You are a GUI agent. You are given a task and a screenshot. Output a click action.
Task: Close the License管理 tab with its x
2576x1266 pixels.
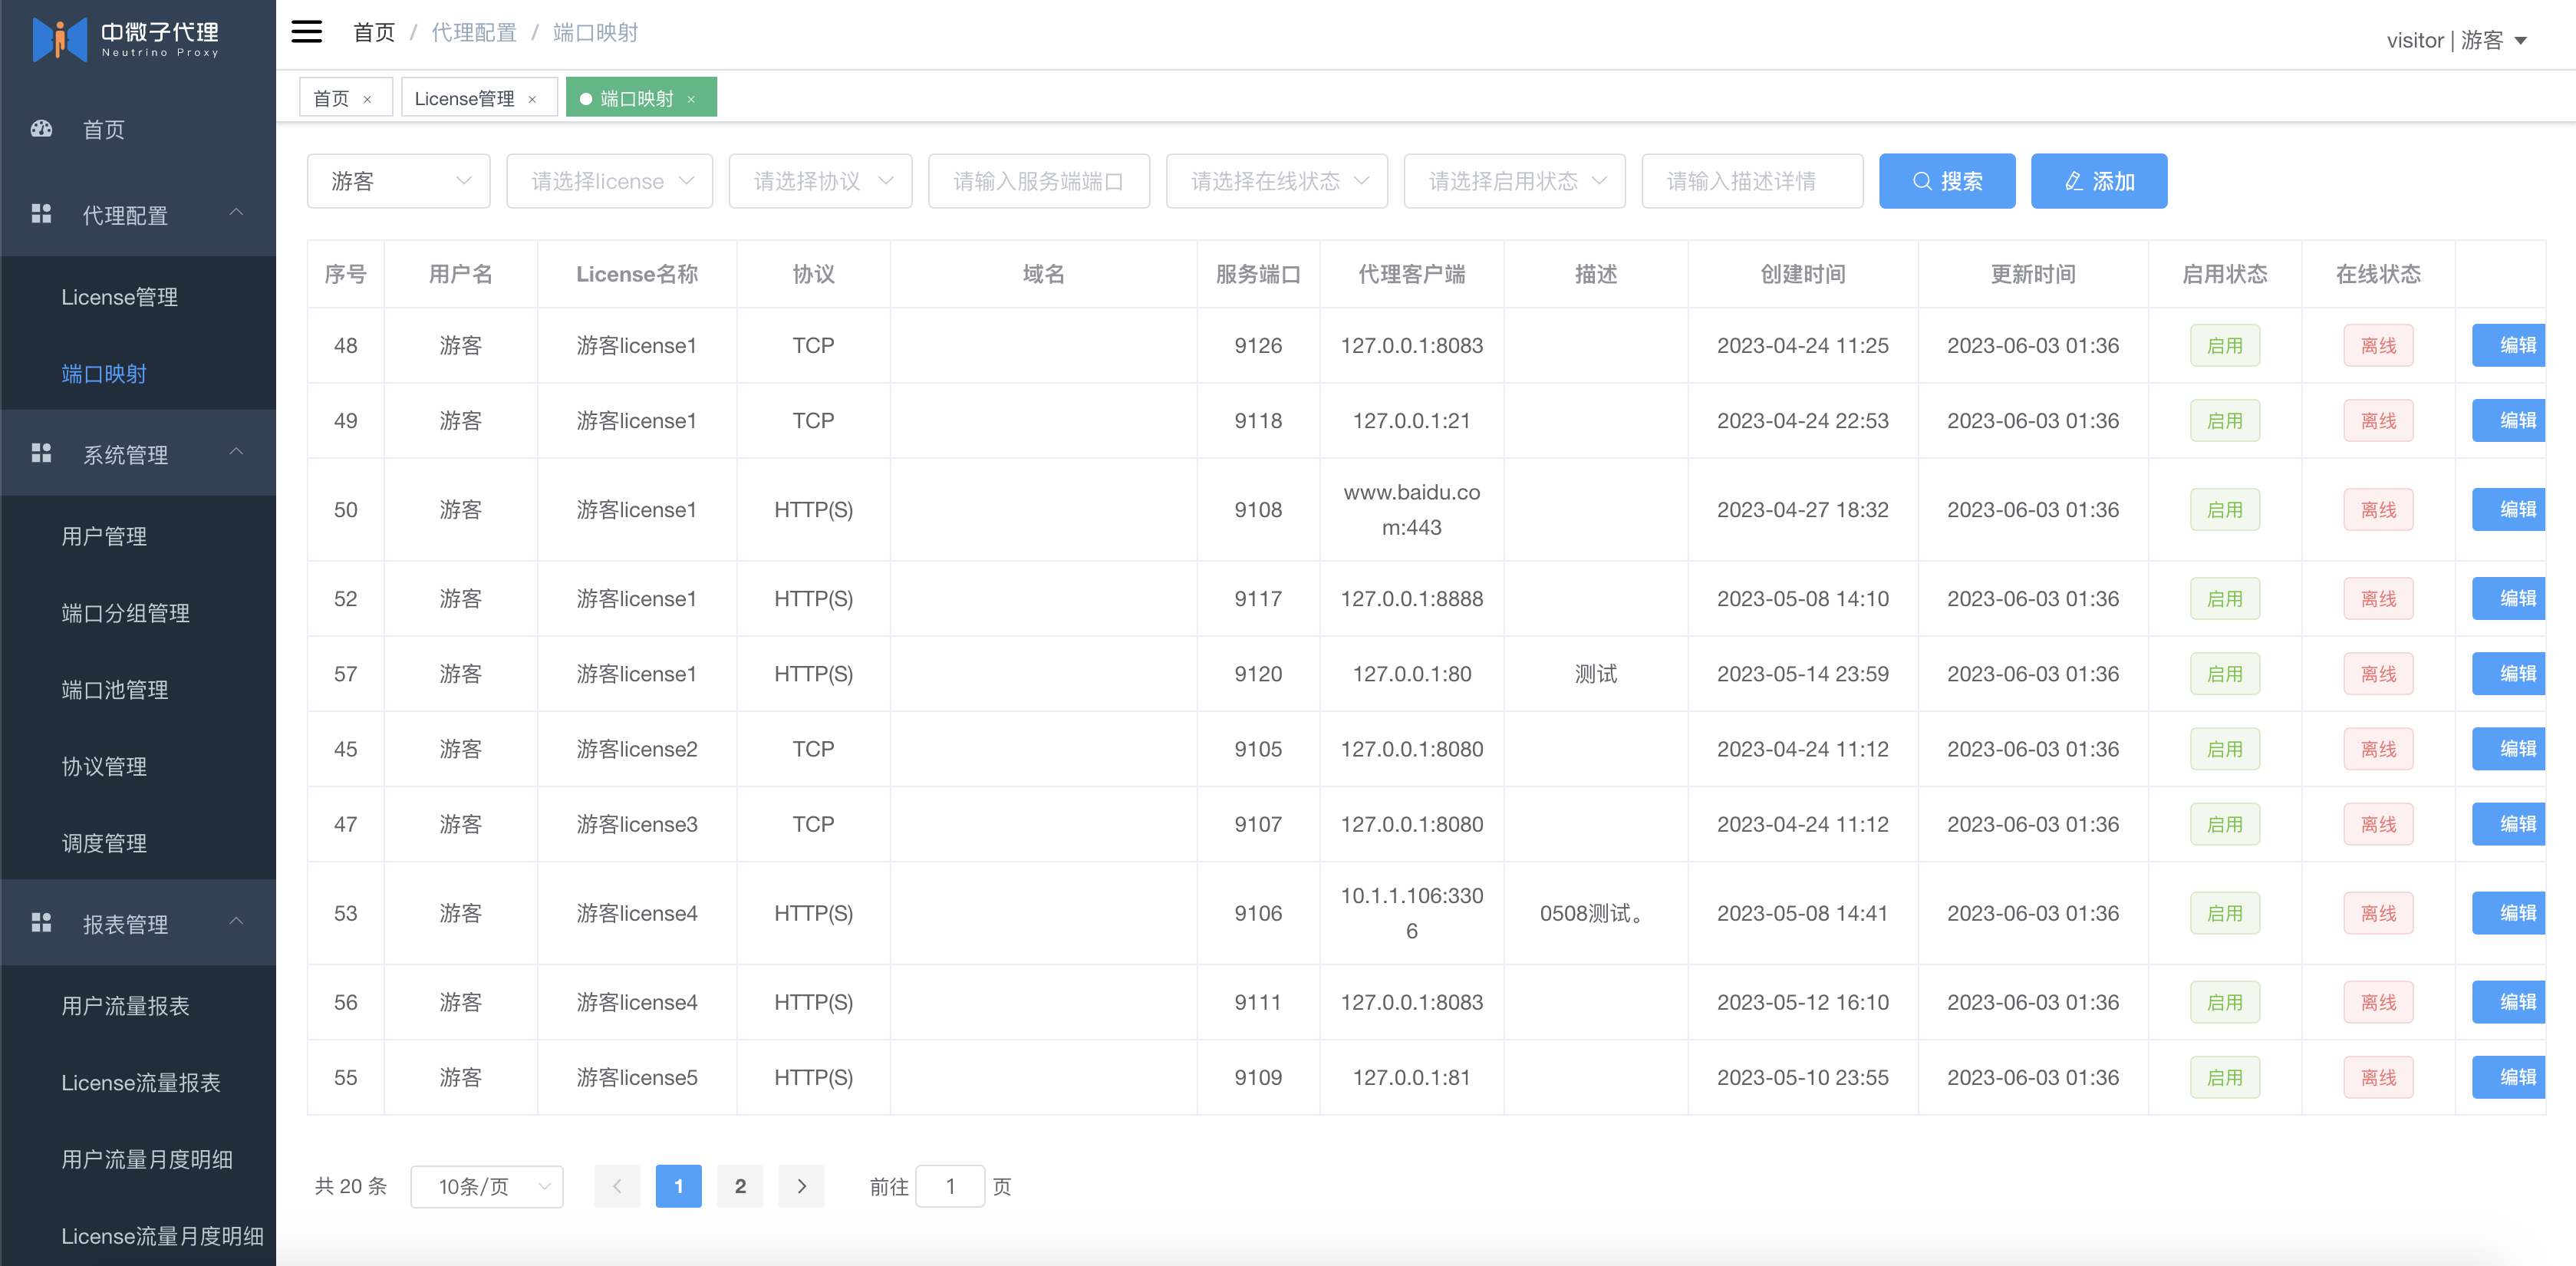(533, 99)
